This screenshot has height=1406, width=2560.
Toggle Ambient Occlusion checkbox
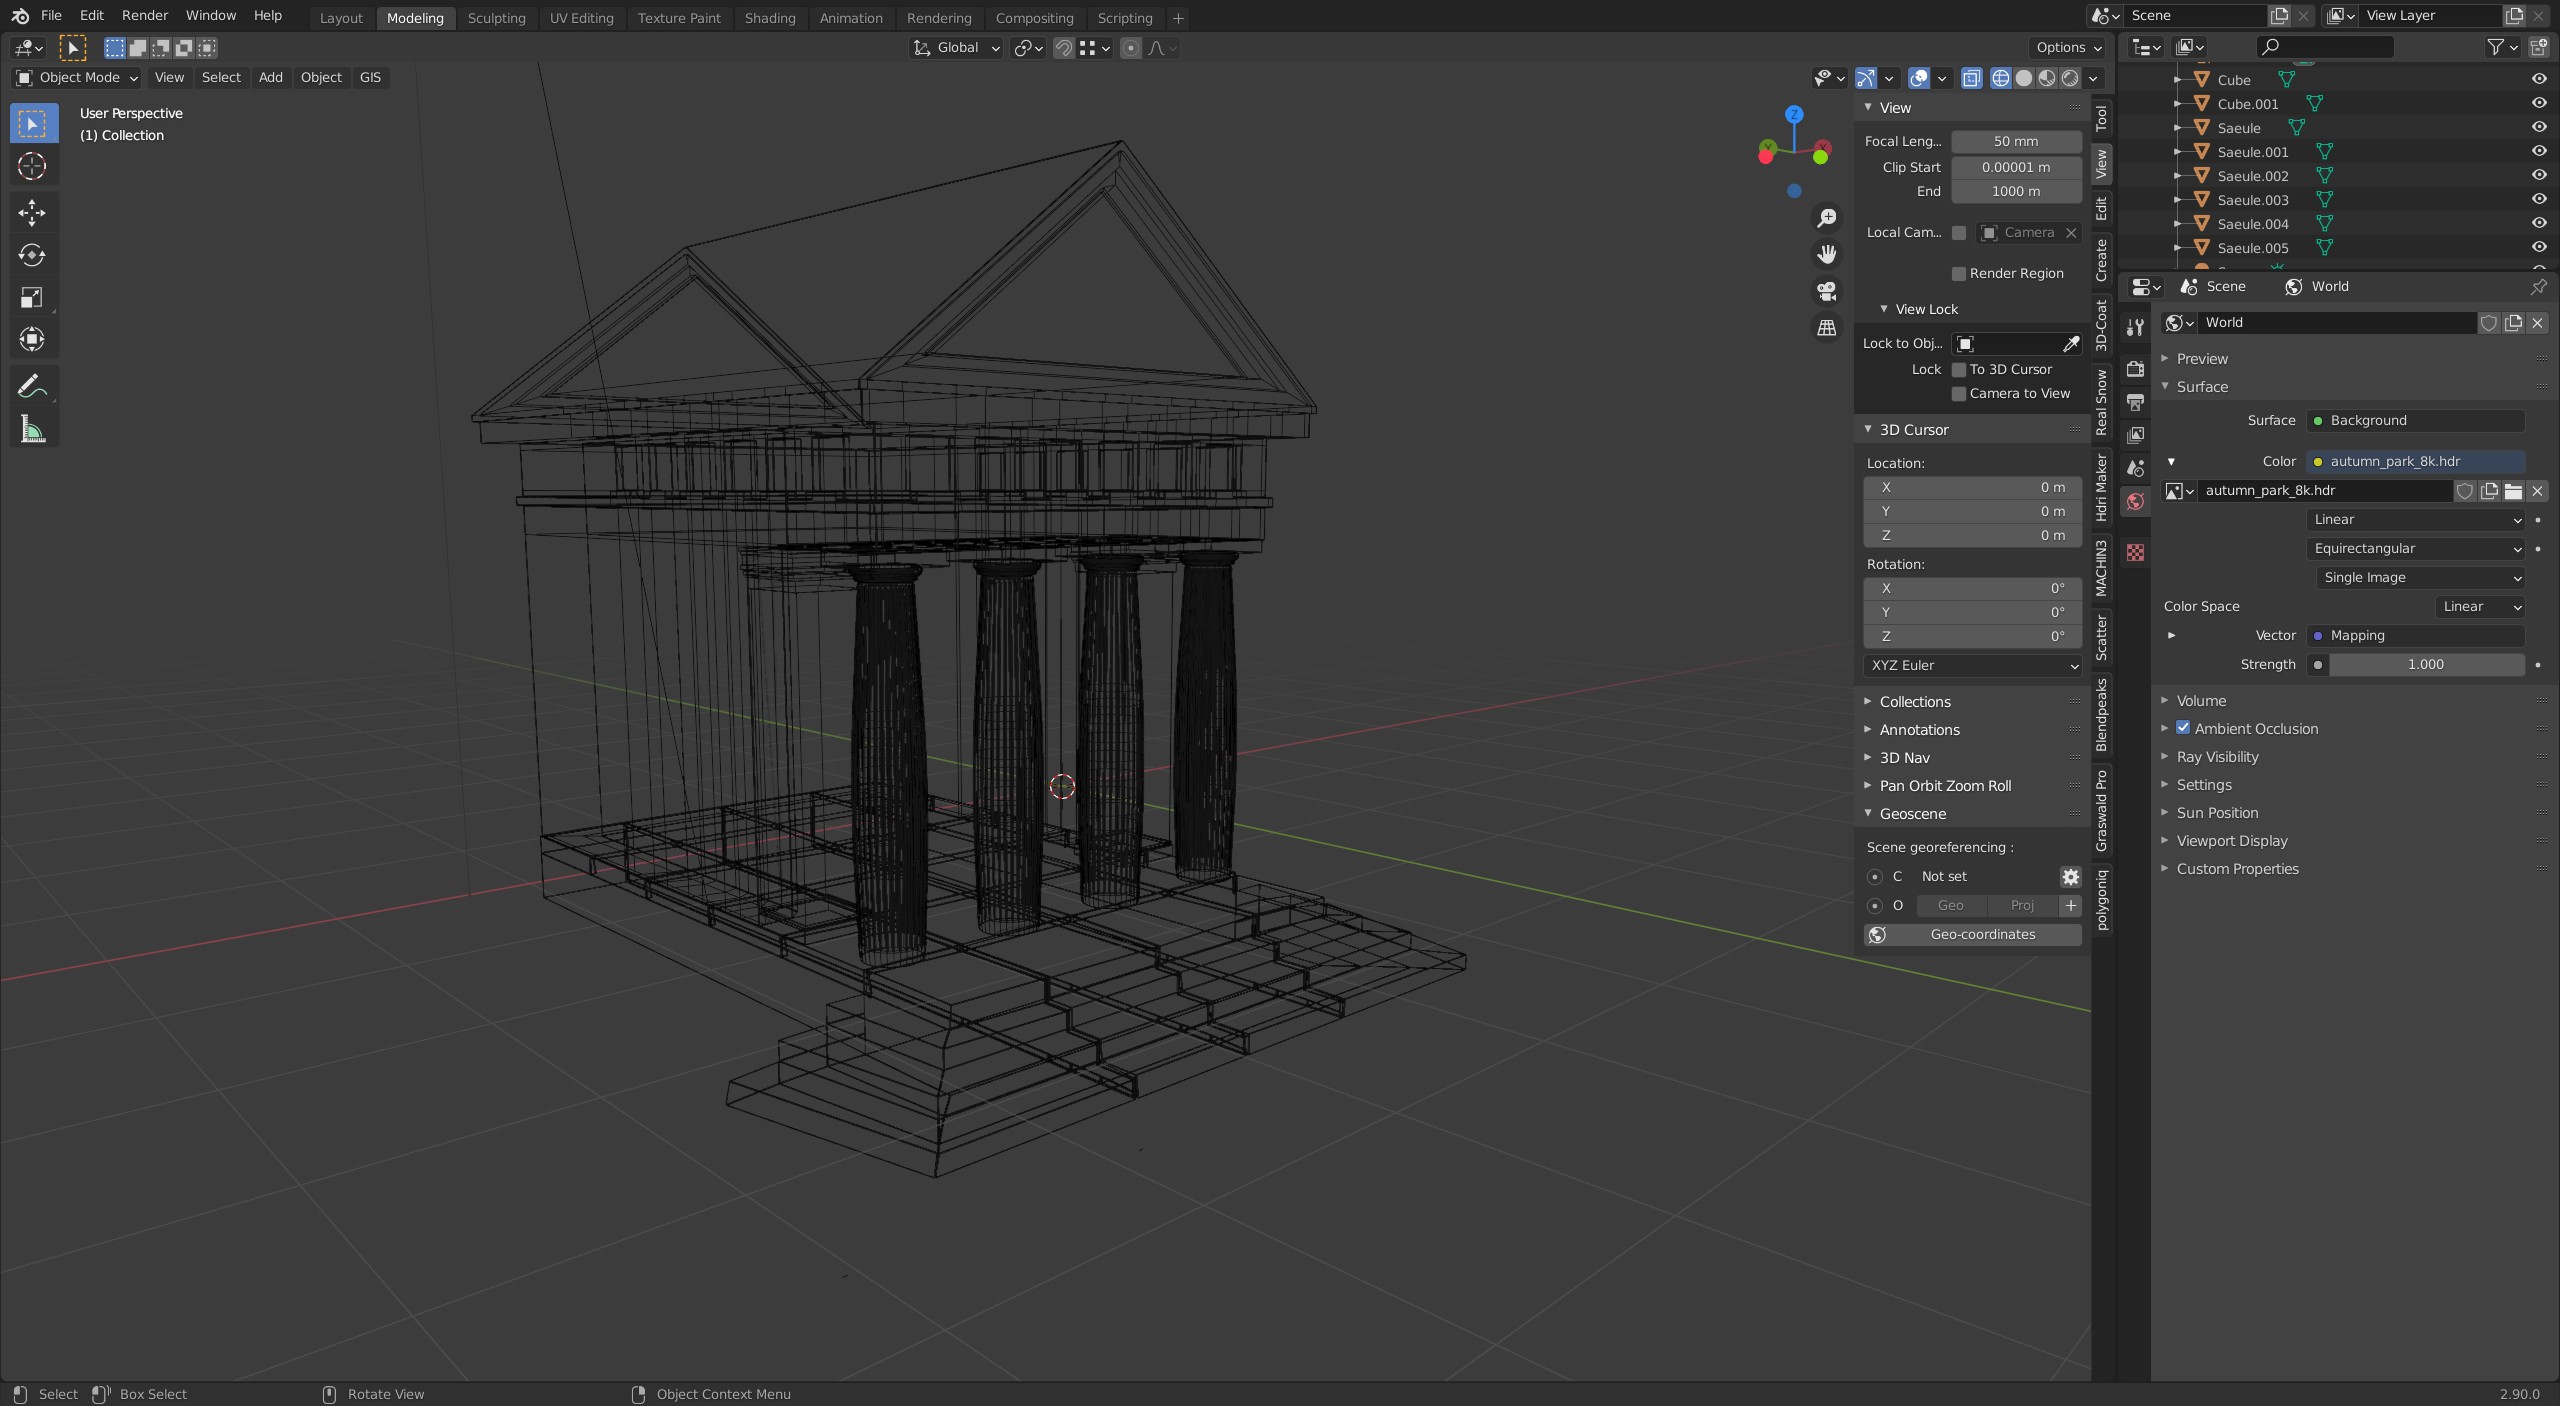(x=2183, y=728)
